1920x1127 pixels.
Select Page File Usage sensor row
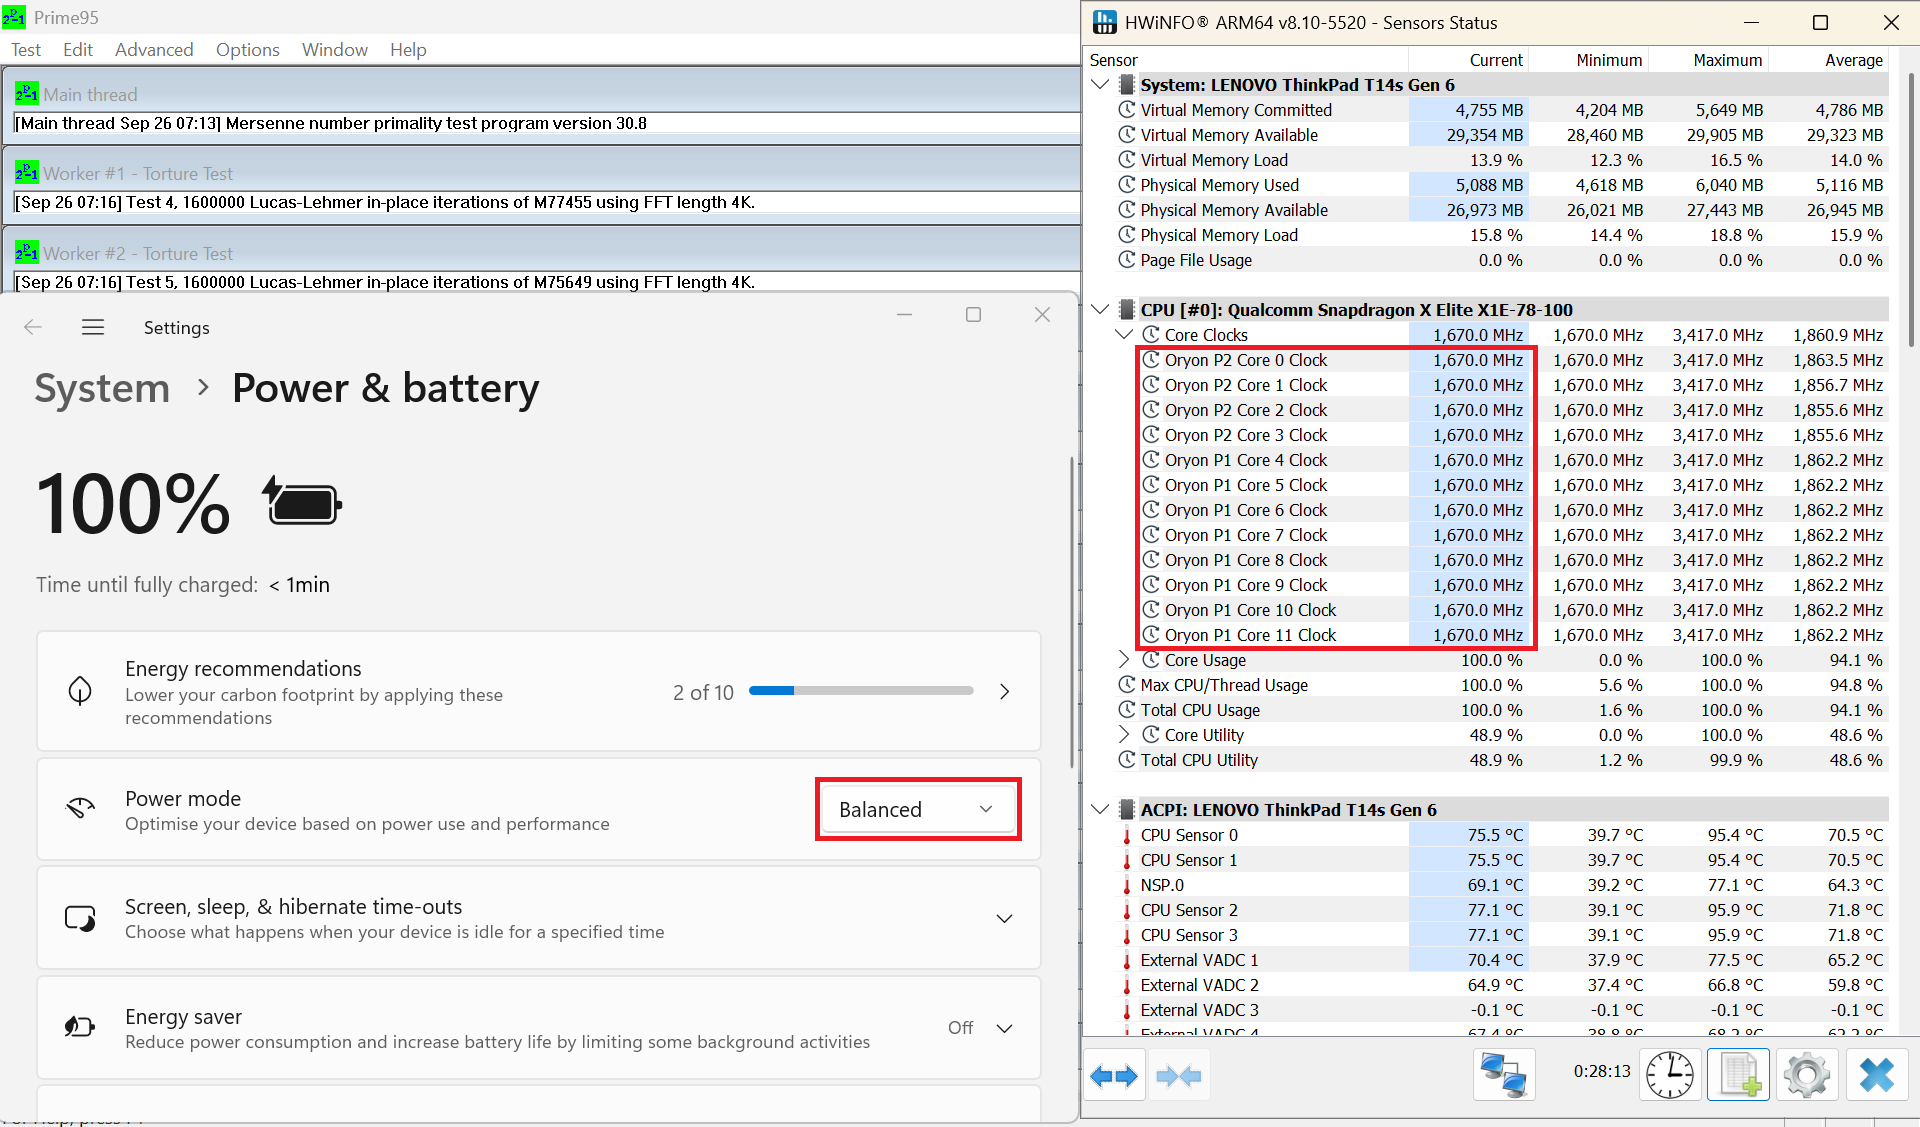[x=1500, y=260]
